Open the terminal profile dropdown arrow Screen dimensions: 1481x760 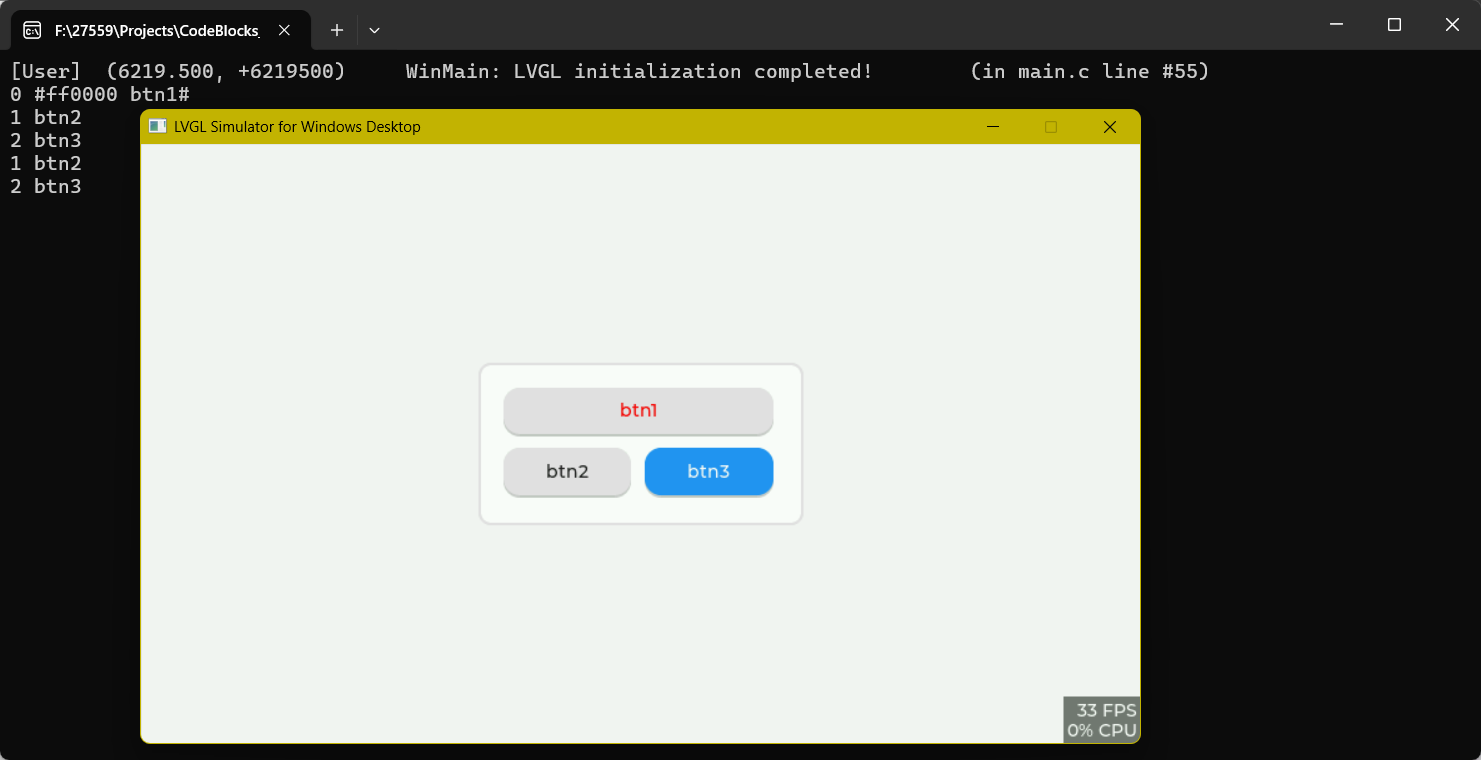click(374, 30)
